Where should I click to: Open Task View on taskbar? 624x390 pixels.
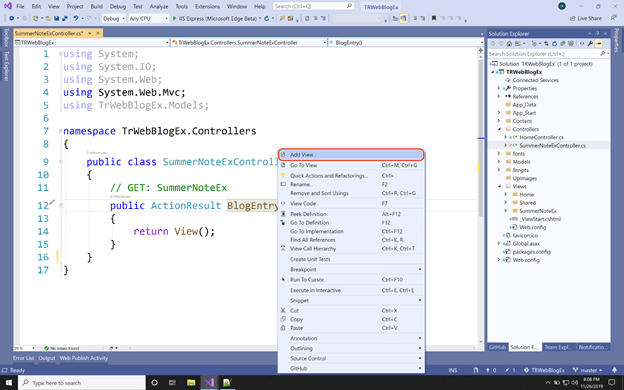point(172,382)
